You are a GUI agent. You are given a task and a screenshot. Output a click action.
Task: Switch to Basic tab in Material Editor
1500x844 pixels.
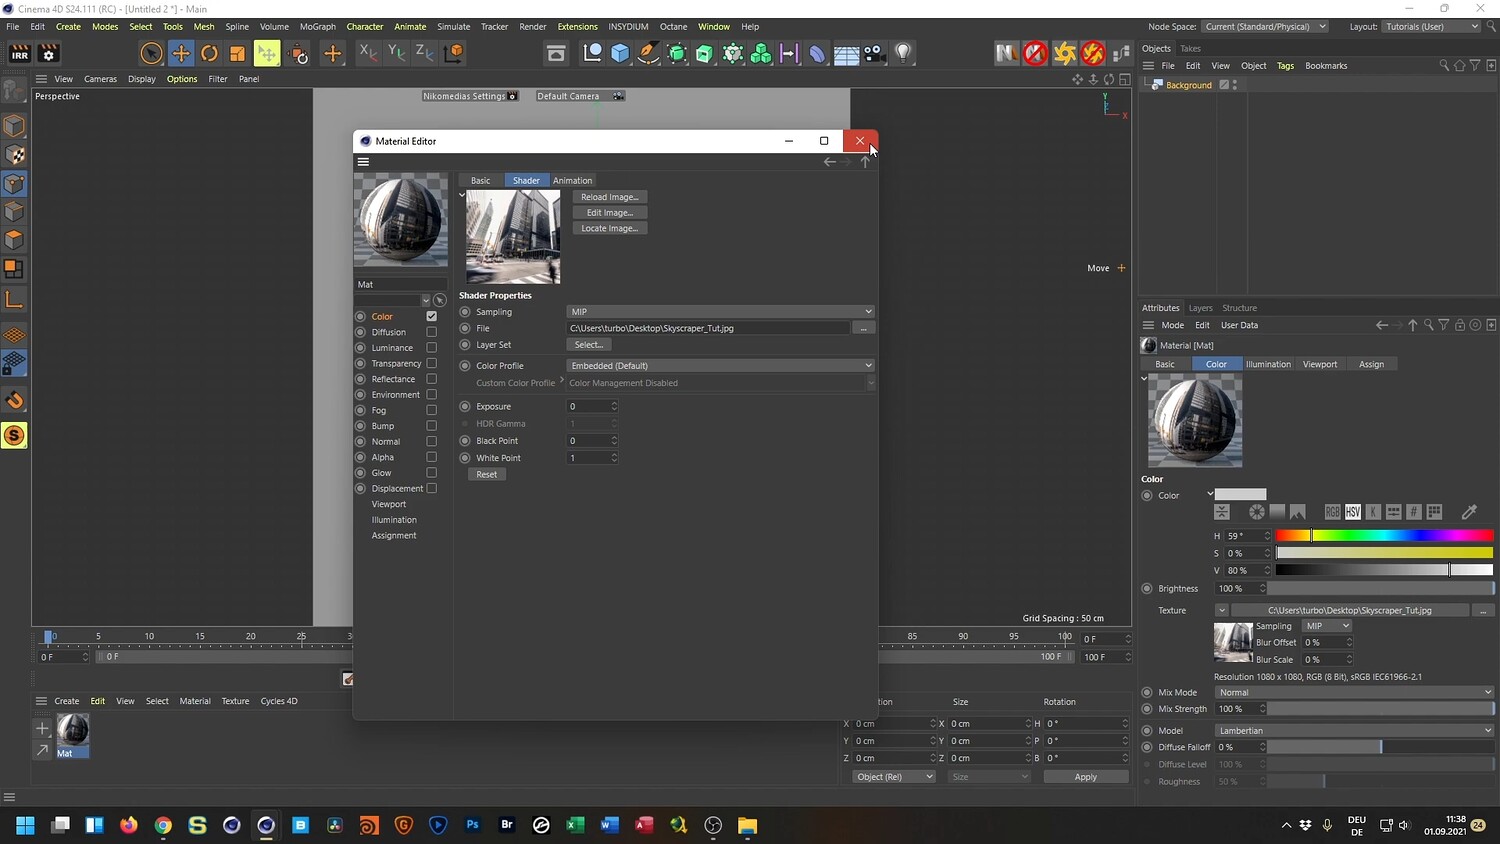pos(481,181)
